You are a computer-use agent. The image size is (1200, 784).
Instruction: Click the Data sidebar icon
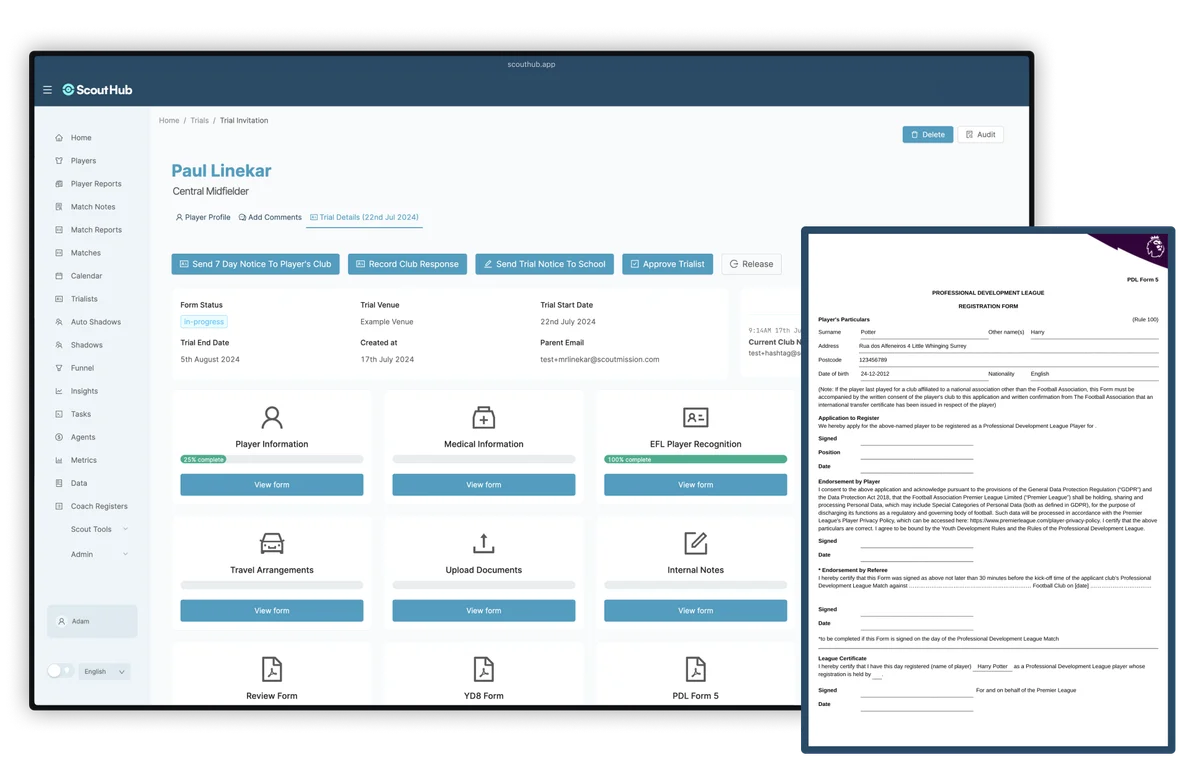click(x=59, y=483)
